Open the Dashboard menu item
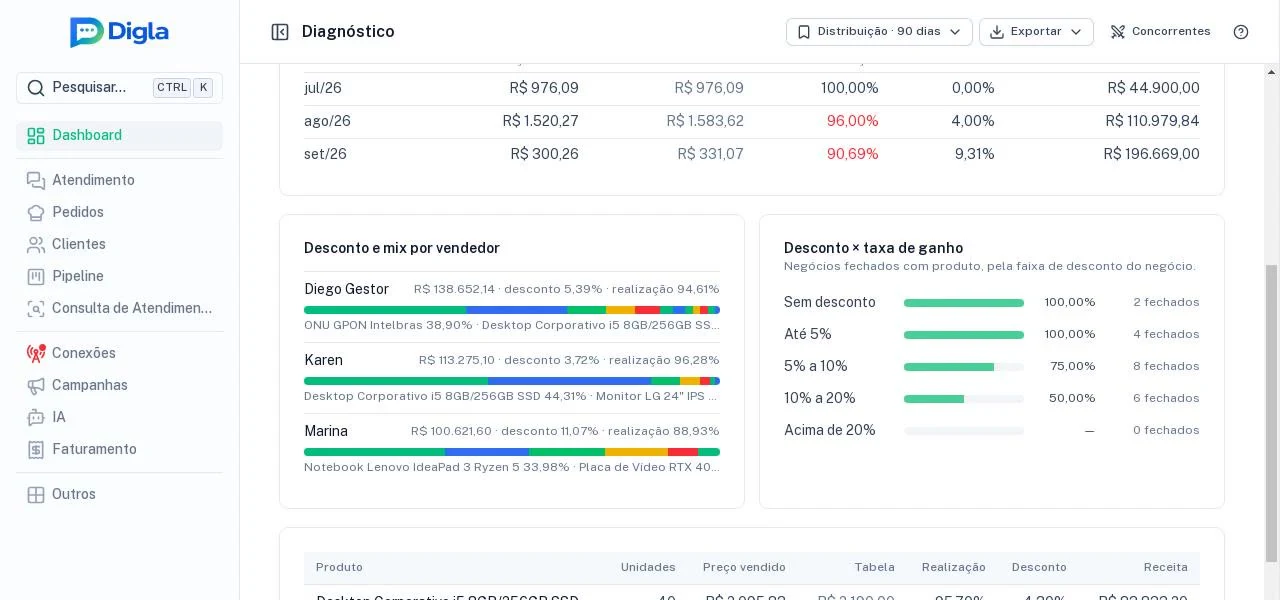The image size is (1280, 600). click(119, 136)
